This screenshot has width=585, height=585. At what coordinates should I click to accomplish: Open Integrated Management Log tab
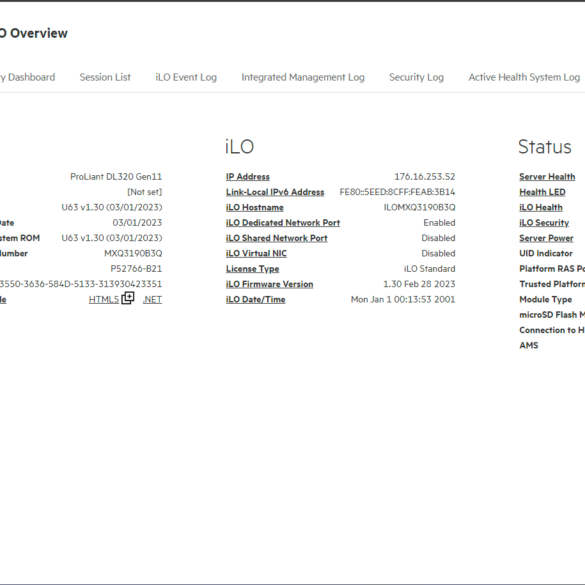[303, 77]
